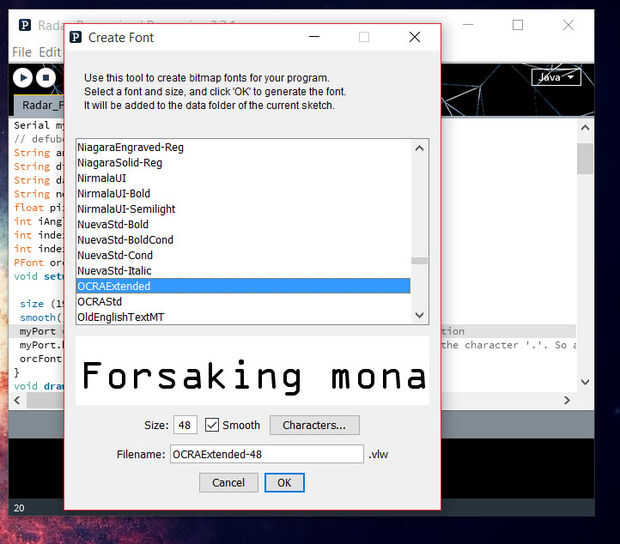
Task: Open the Edit menu in Processing
Action: coord(50,52)
